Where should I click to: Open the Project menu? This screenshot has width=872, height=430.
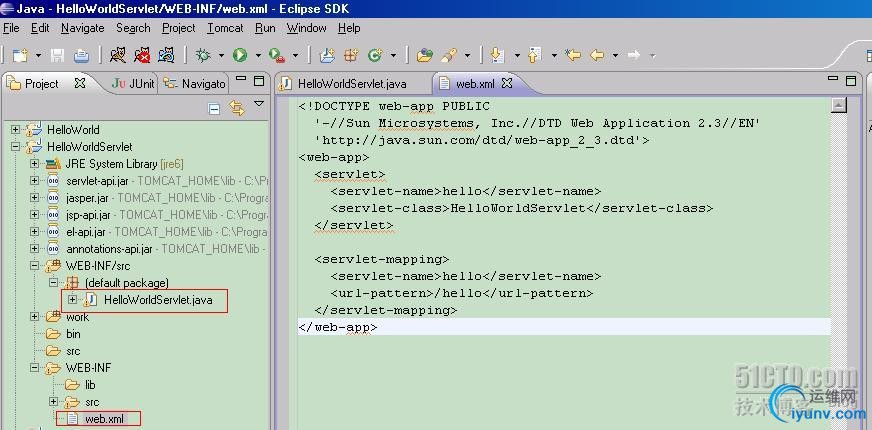tap(179, 28)
